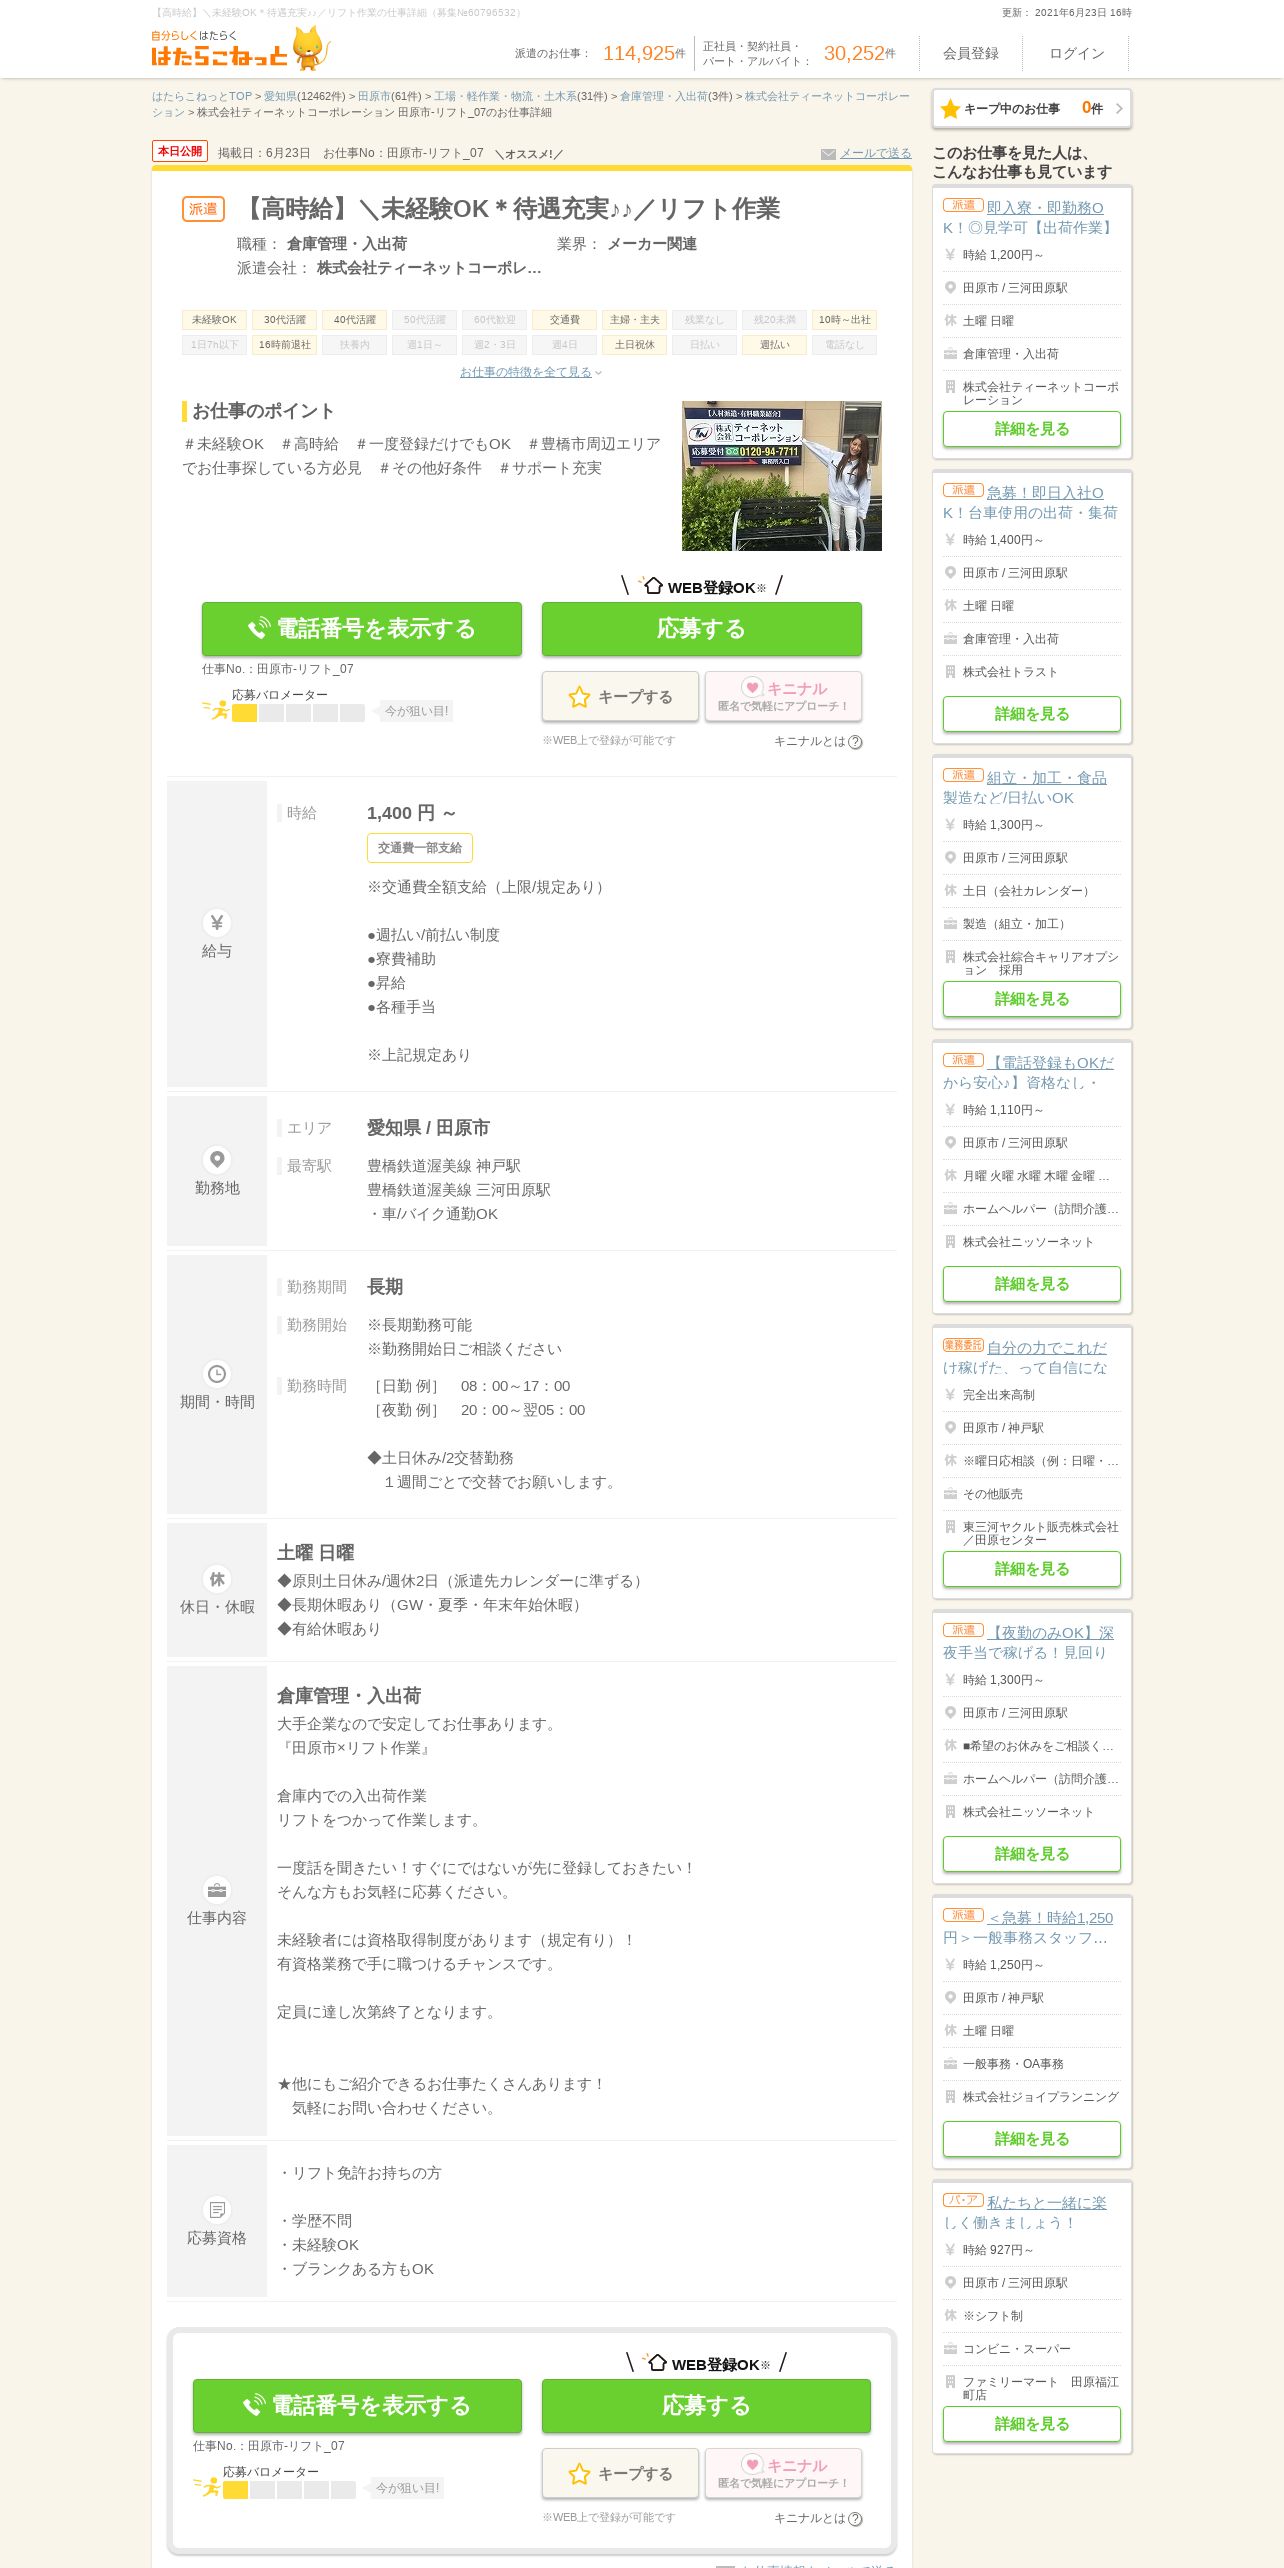This screenshot has height=2568, width=1284.
Task: Click 愛知県 breadcrumb link
Action: pyautogui.click(x=280, y=97)
